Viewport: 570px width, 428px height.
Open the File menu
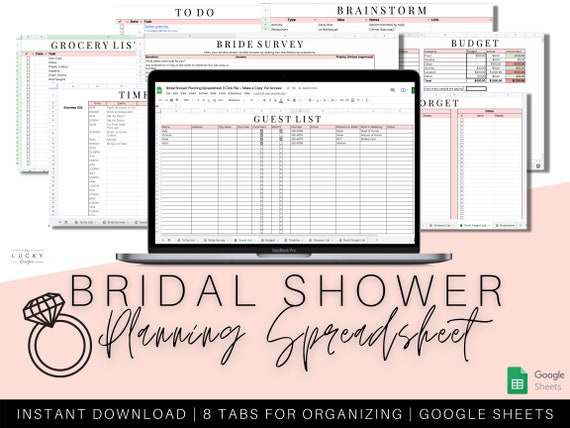coord(168,93)
